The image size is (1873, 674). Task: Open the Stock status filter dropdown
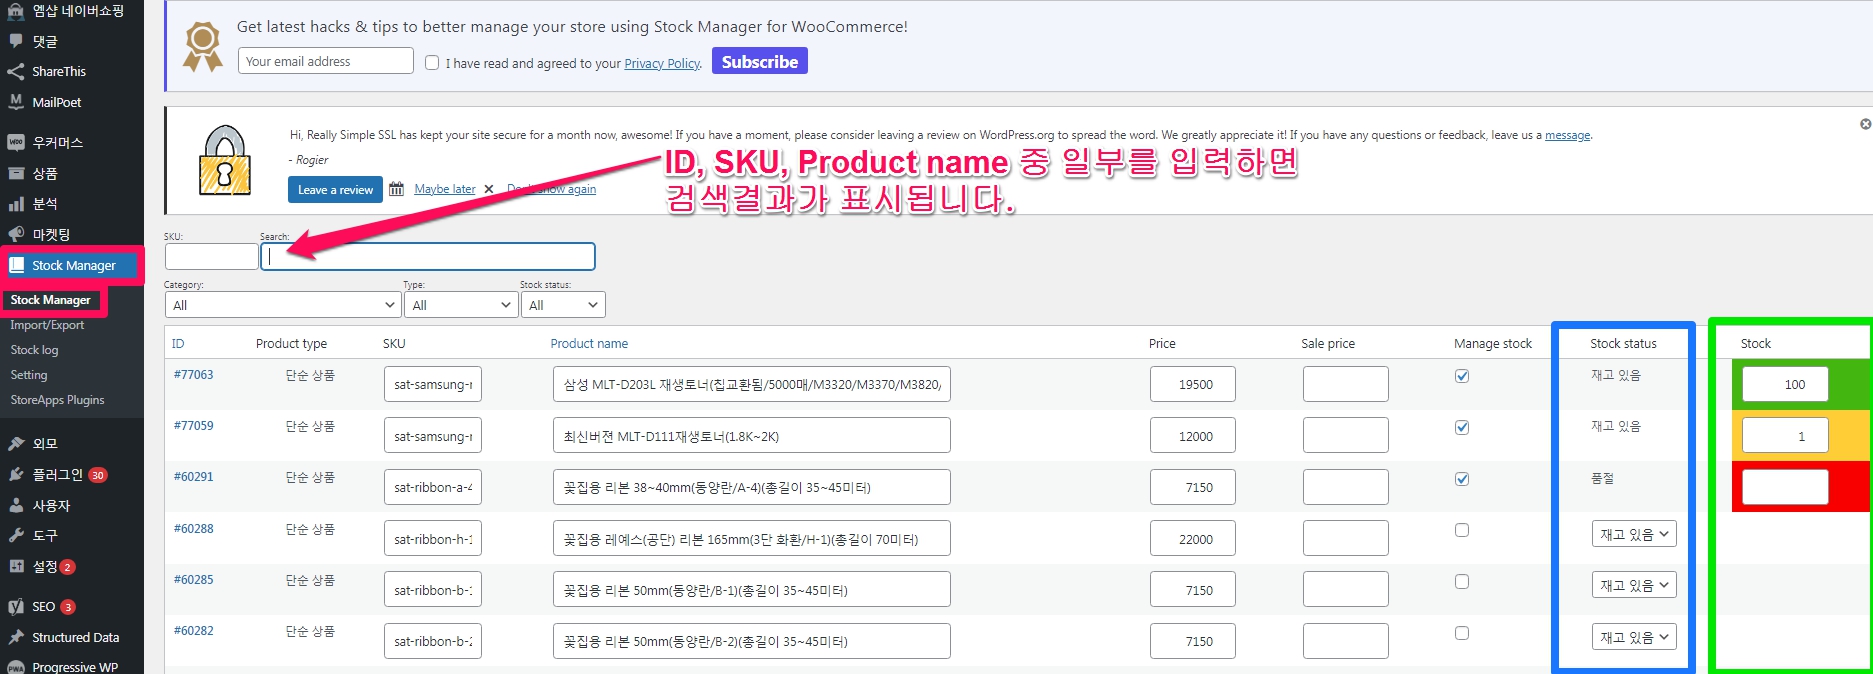coord(563,305)
